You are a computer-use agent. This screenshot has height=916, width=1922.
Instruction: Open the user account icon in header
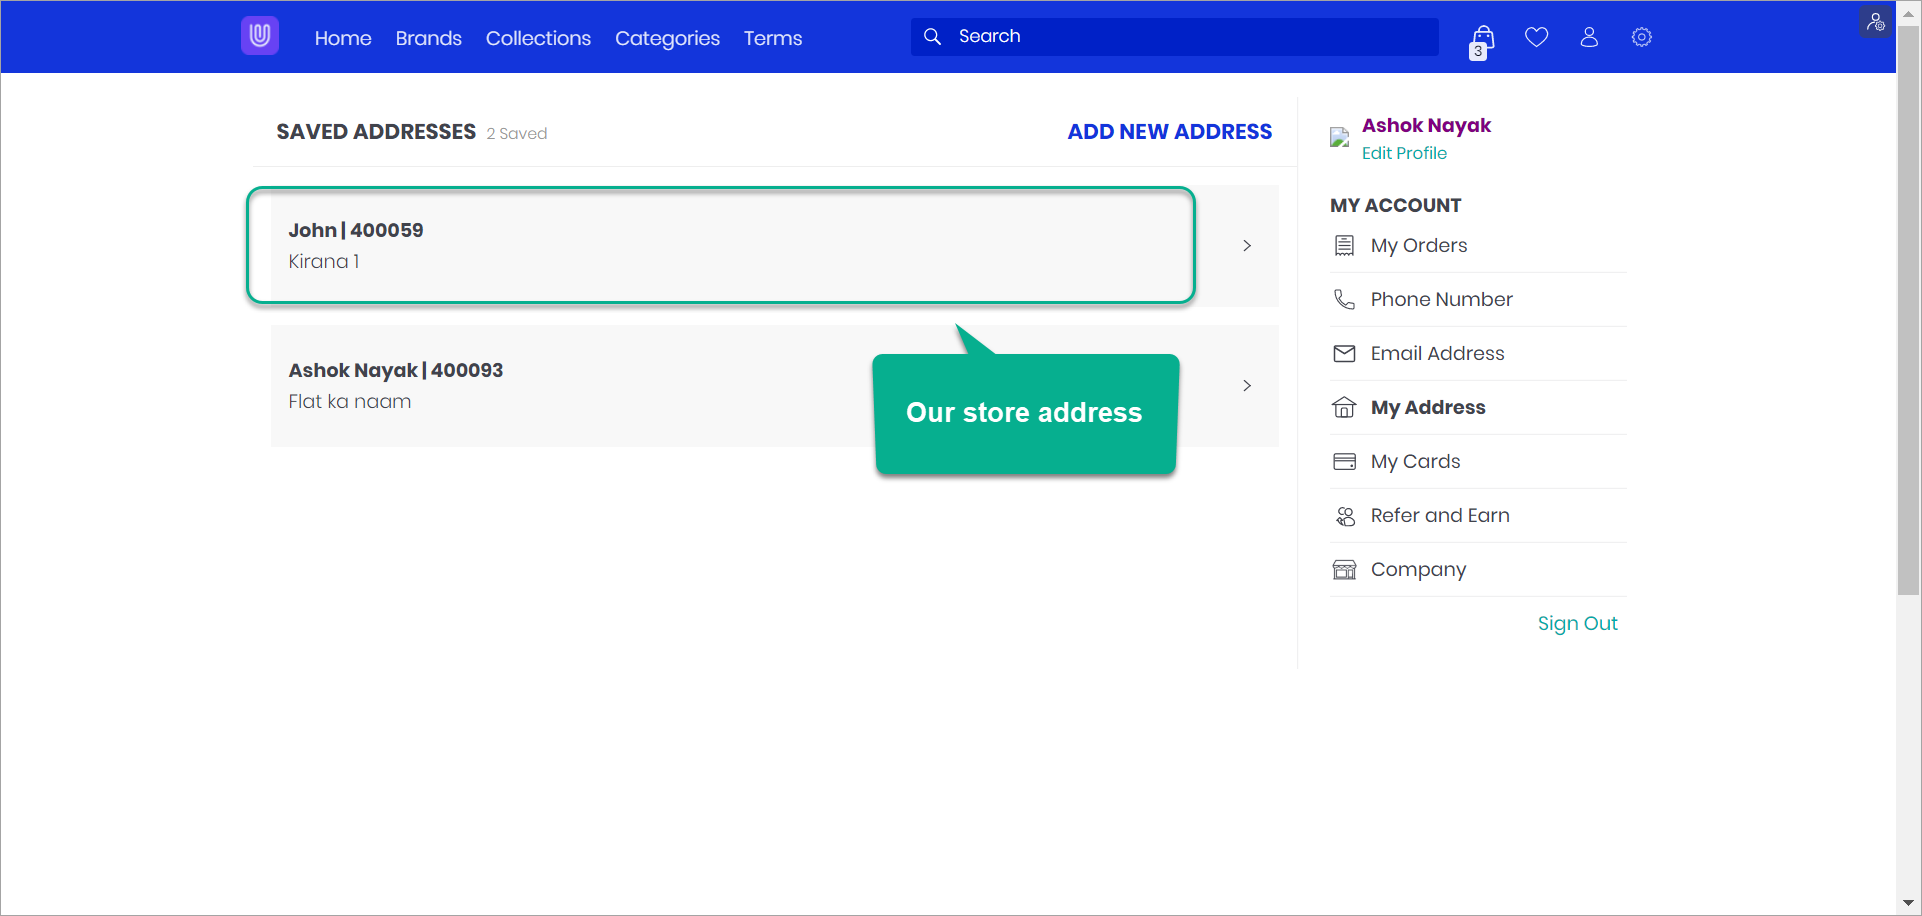[x=1589, y=37]
